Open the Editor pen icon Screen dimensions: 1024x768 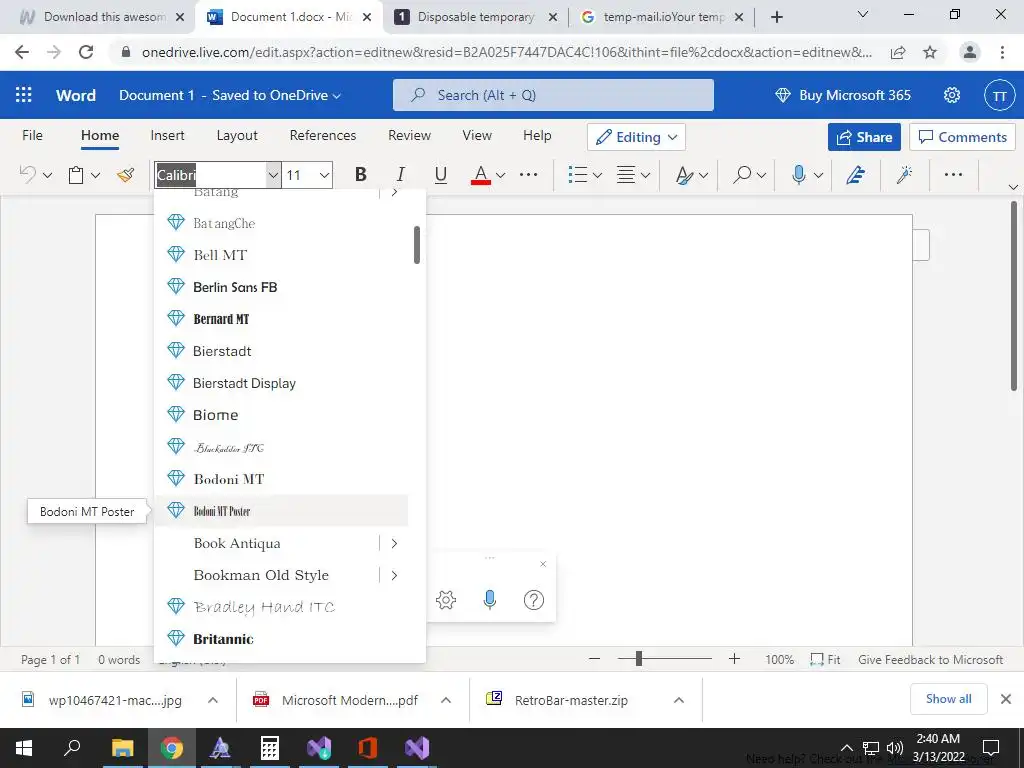click(856, 175)
